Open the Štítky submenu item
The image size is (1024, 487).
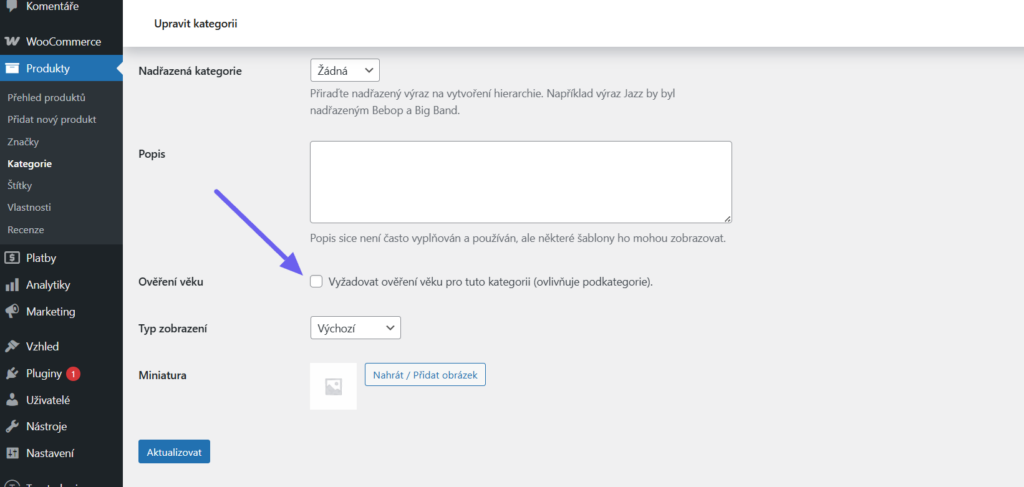[21, 185]
